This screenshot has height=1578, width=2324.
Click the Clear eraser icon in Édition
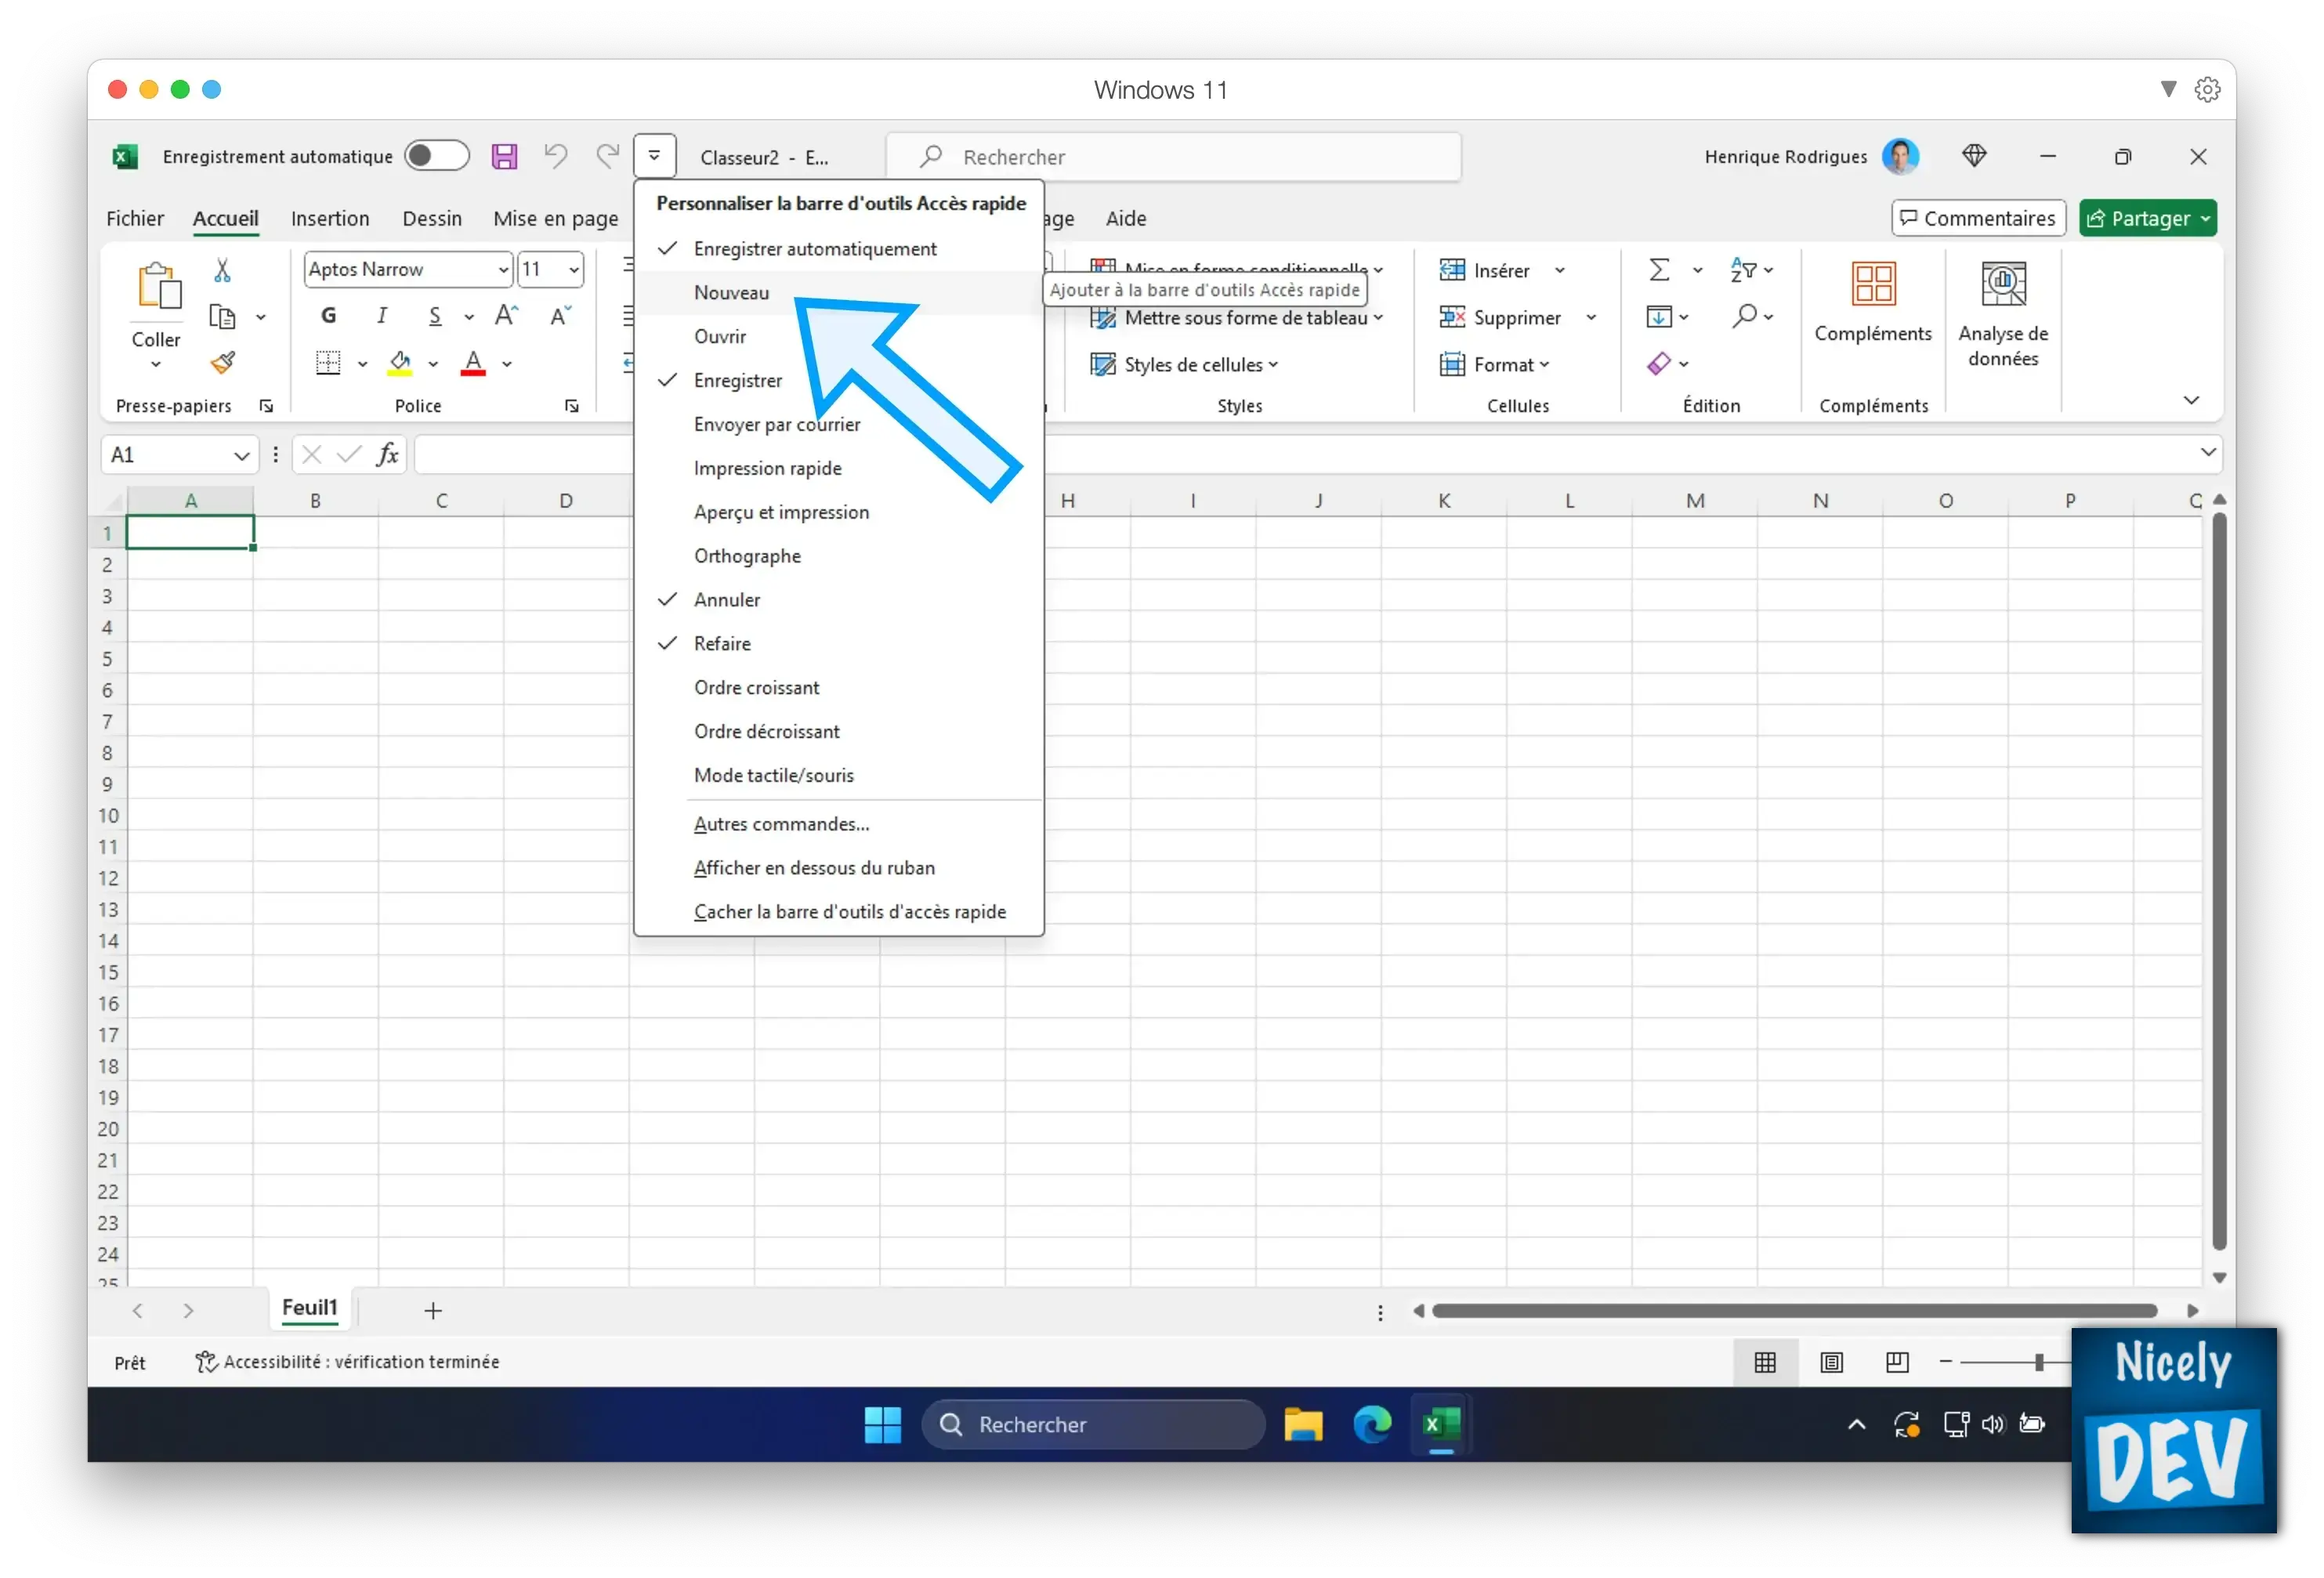click(1659, 363)
